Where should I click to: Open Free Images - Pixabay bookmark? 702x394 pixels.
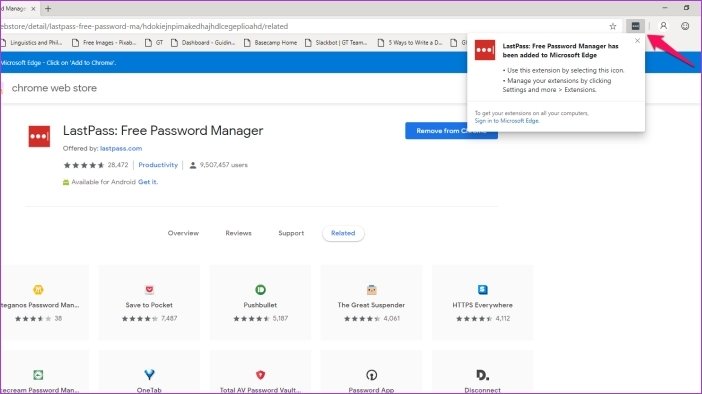[x=104, y=43]
